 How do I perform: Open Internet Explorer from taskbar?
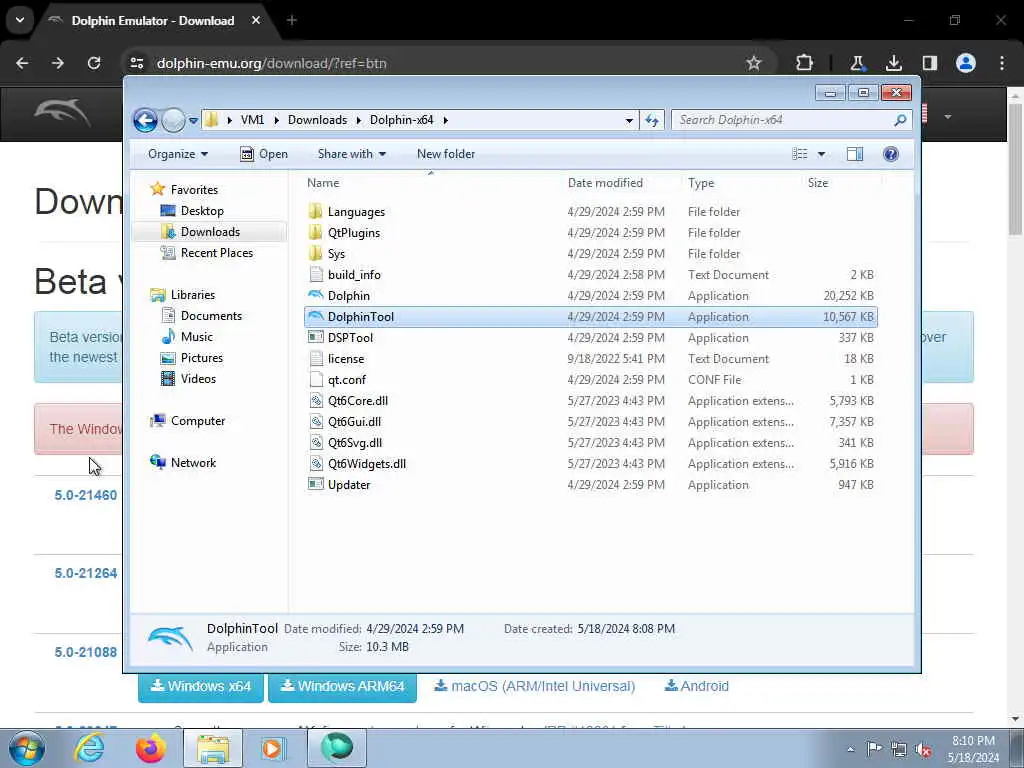pos(89,748)
